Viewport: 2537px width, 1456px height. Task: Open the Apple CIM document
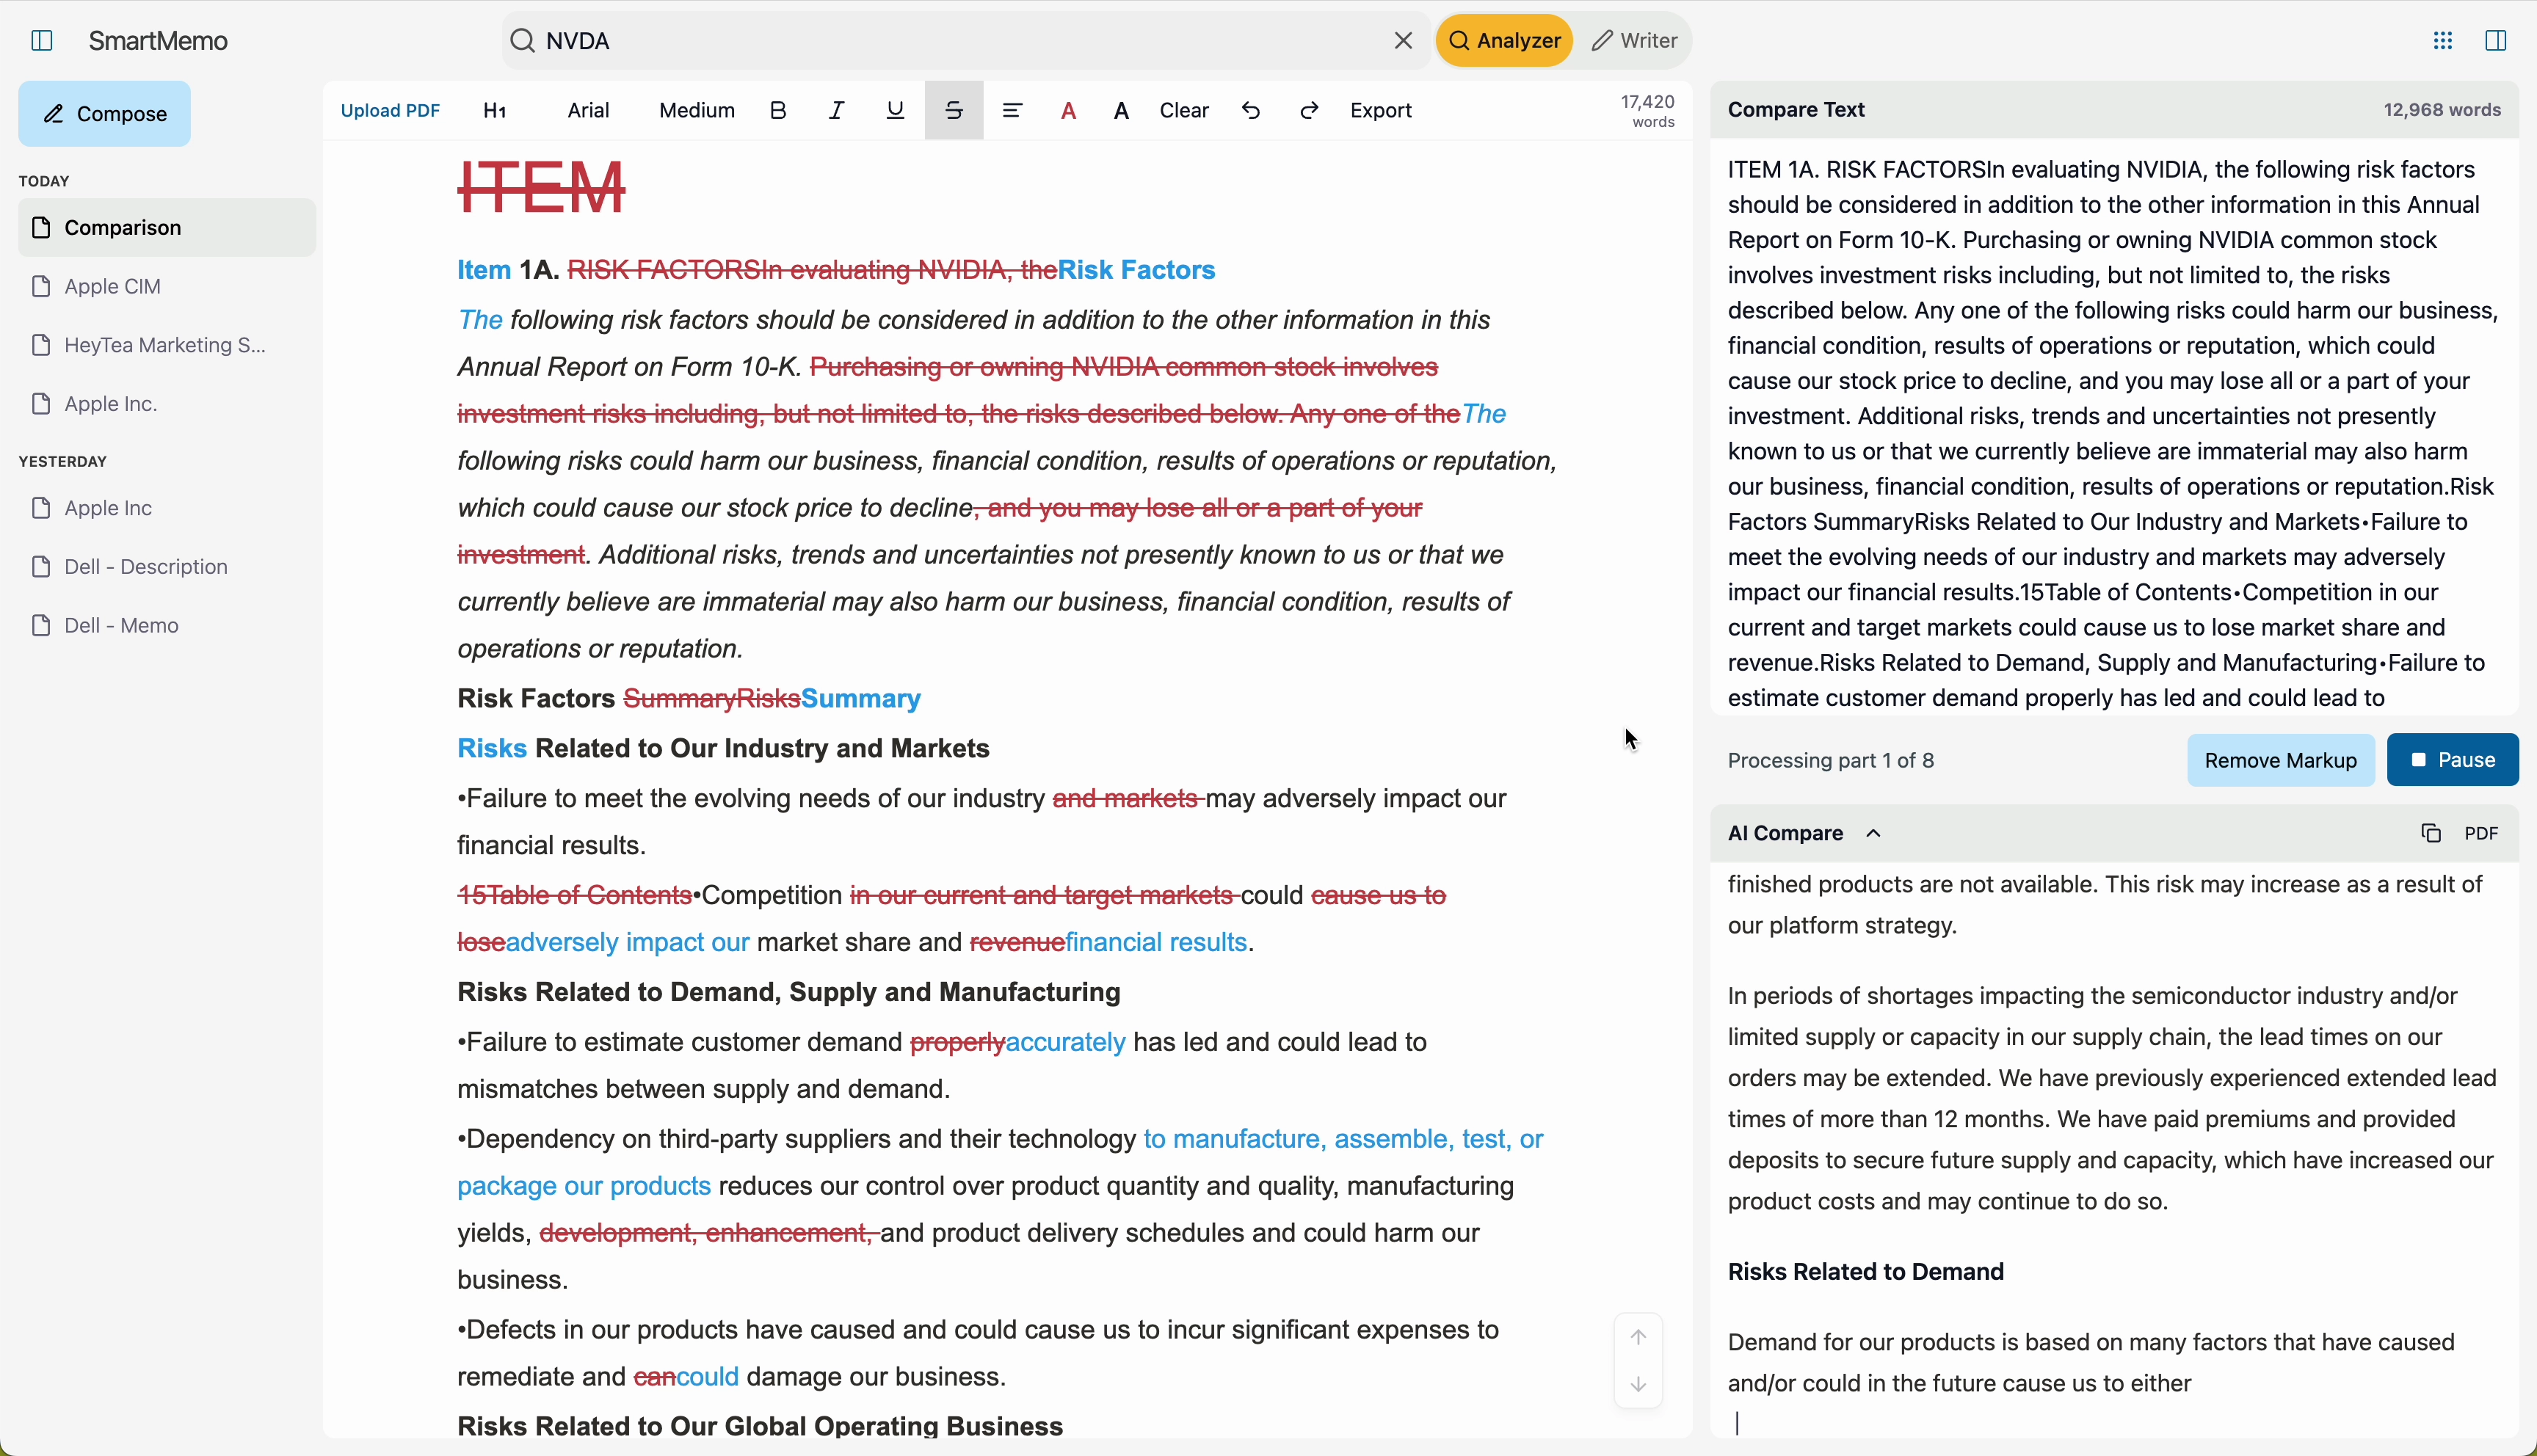112,287
